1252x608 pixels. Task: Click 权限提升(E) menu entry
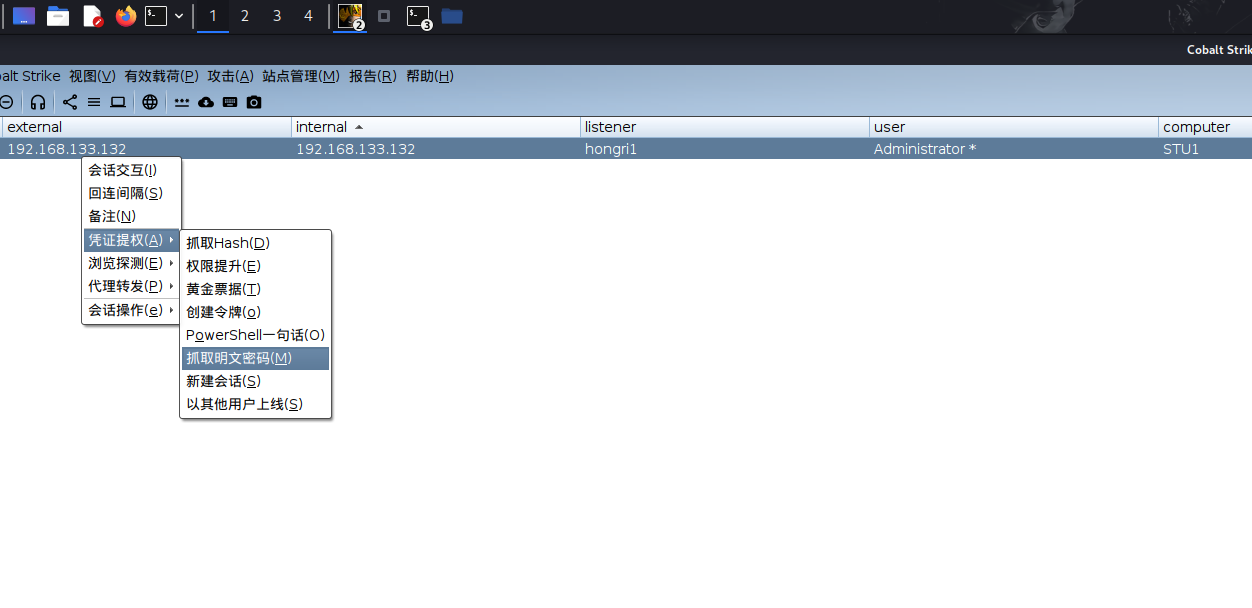pos(255,266)
